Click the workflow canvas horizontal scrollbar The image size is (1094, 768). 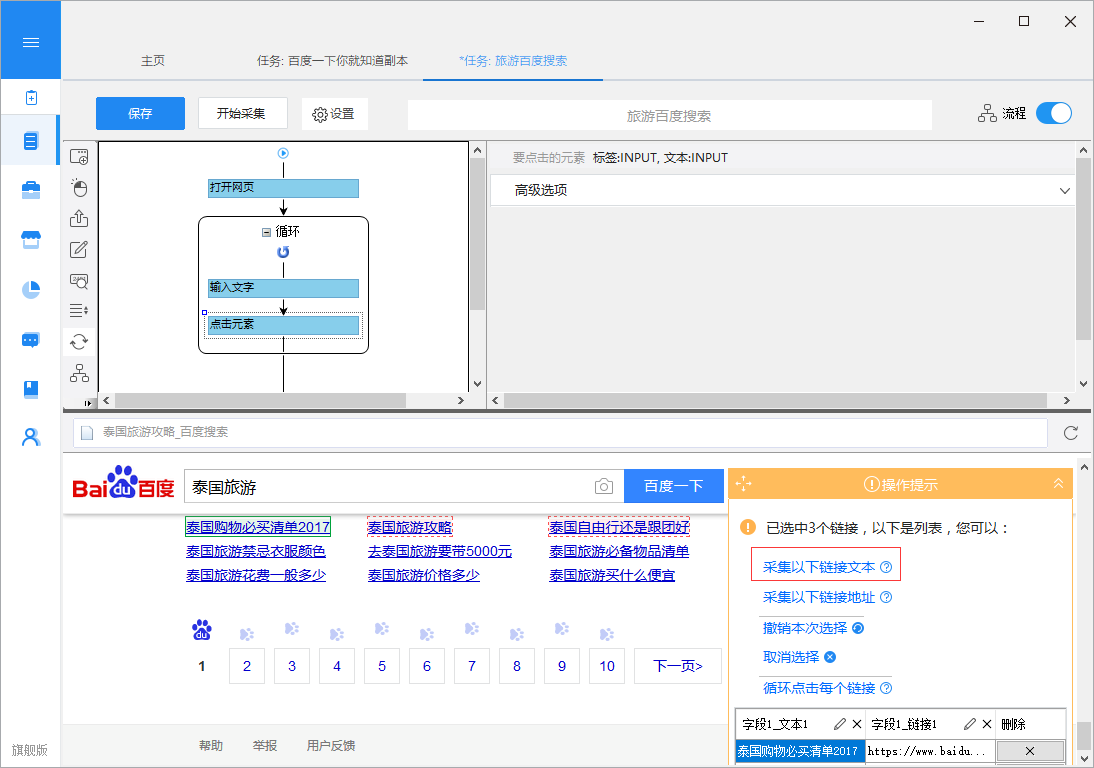260,400
